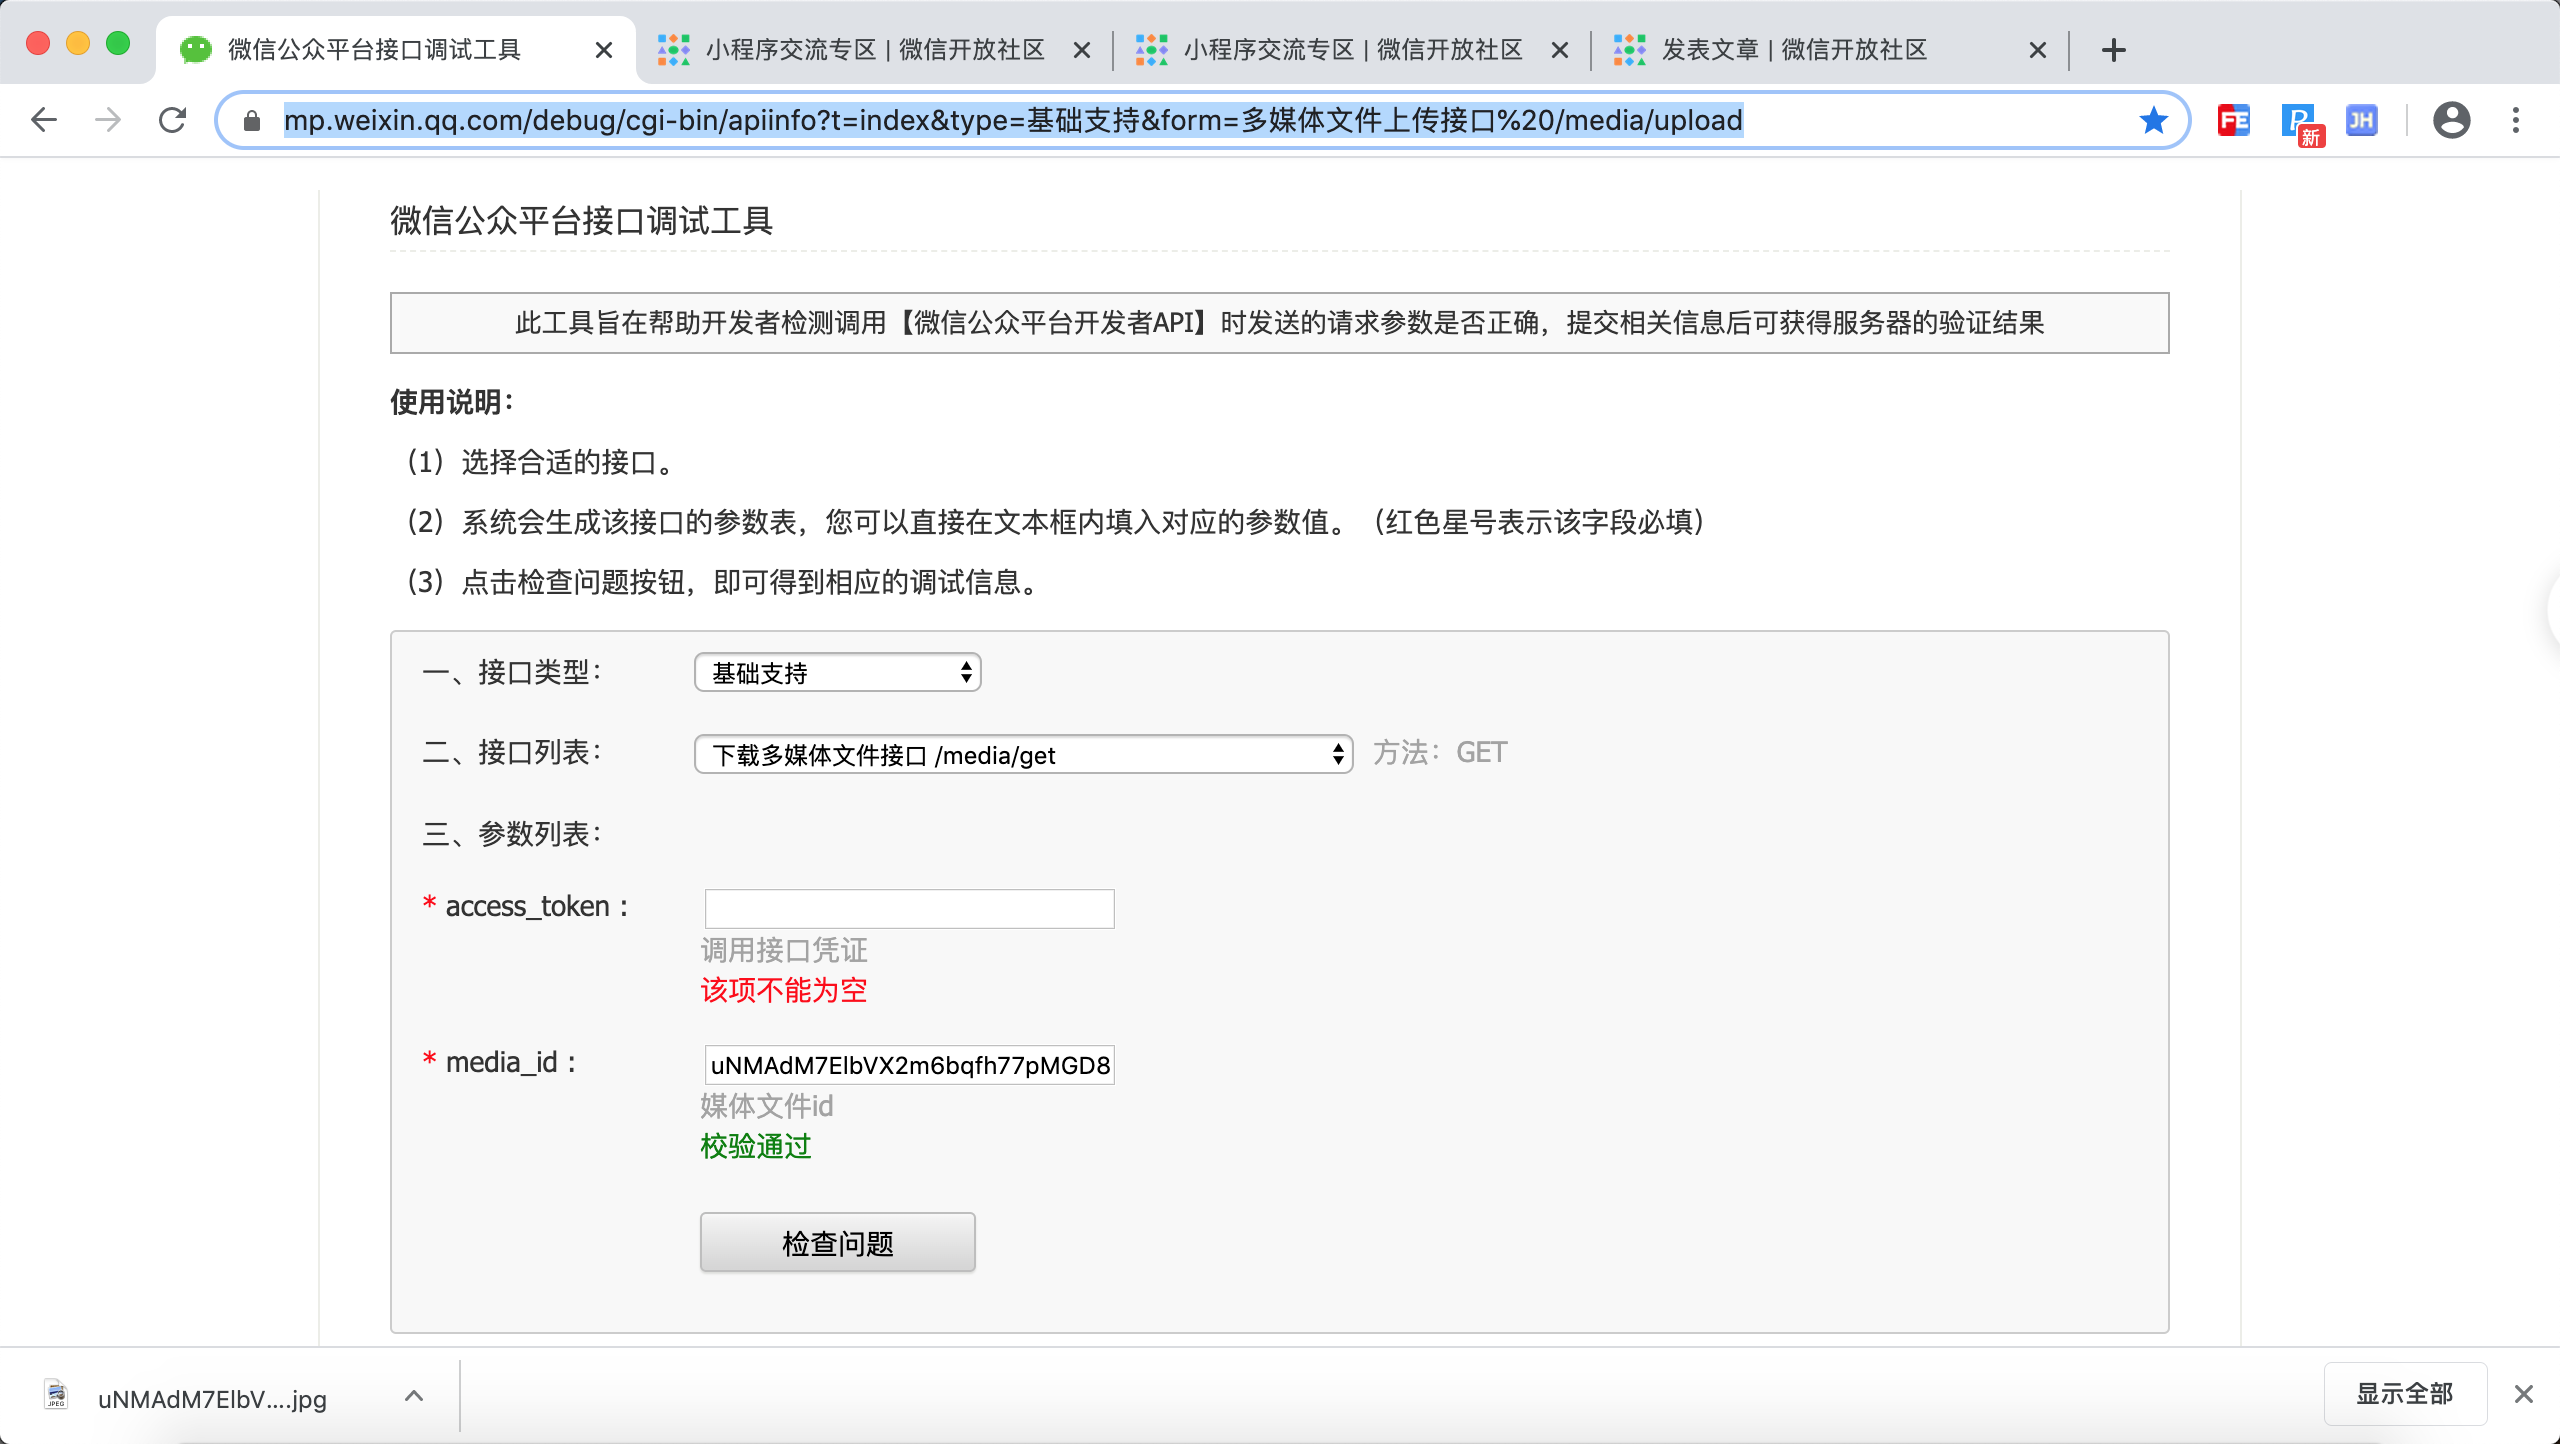2560x1444 pixels.
Task: Open the P新 browser extension
Action: pyautogui.click(x=2301, y=120)
